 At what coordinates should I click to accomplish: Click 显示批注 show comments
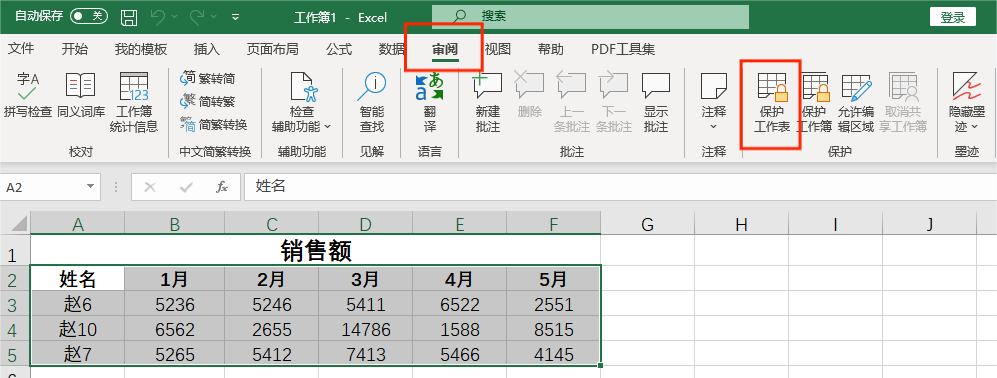656,102
